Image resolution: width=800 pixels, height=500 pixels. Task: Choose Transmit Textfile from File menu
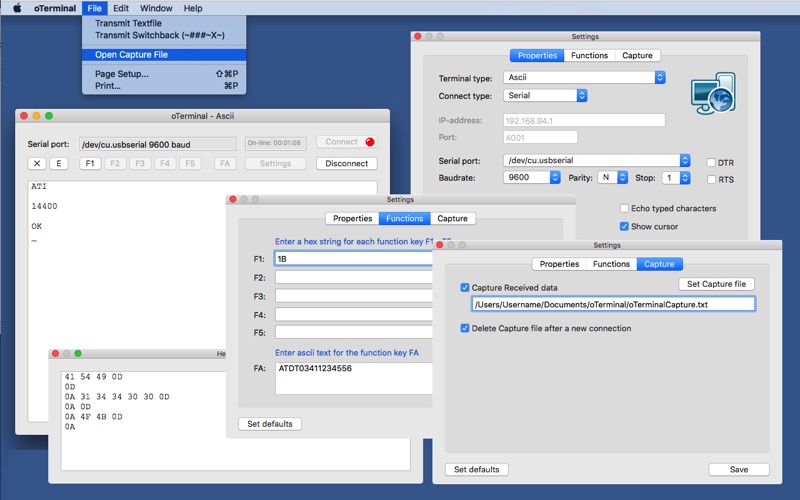[164, 23]
